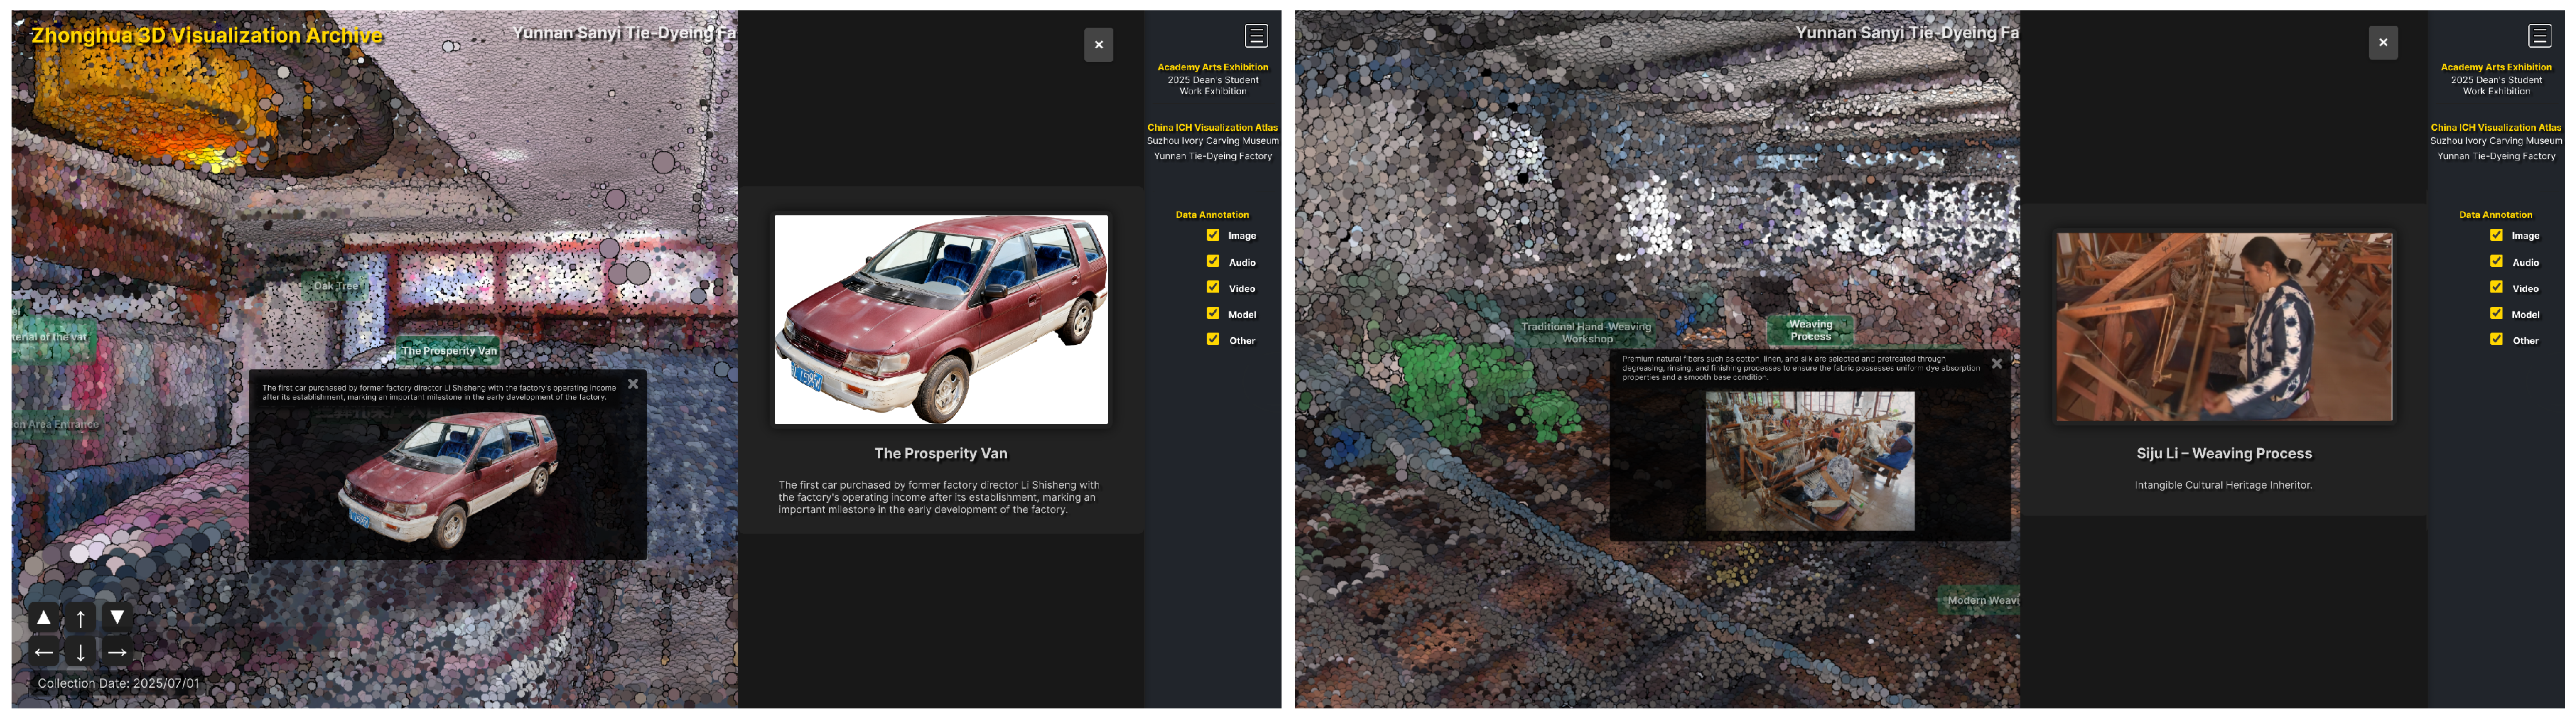Click the thin up-arrow move button
This screenshot has height=720, width=2576.
tap(81, 618)
